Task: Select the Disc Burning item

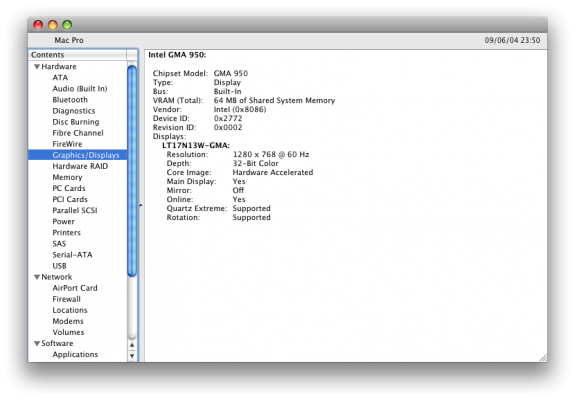Action: (76, 122)
